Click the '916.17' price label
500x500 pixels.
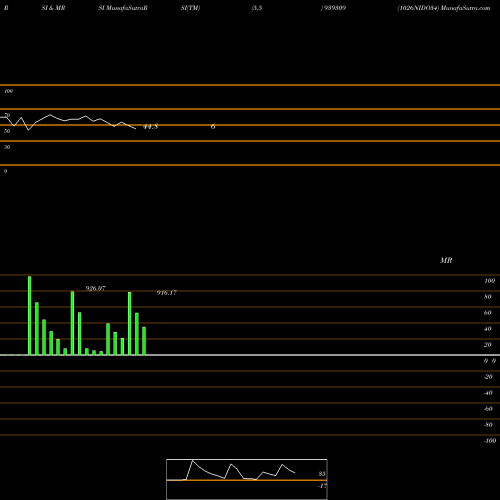pos(167,293)
